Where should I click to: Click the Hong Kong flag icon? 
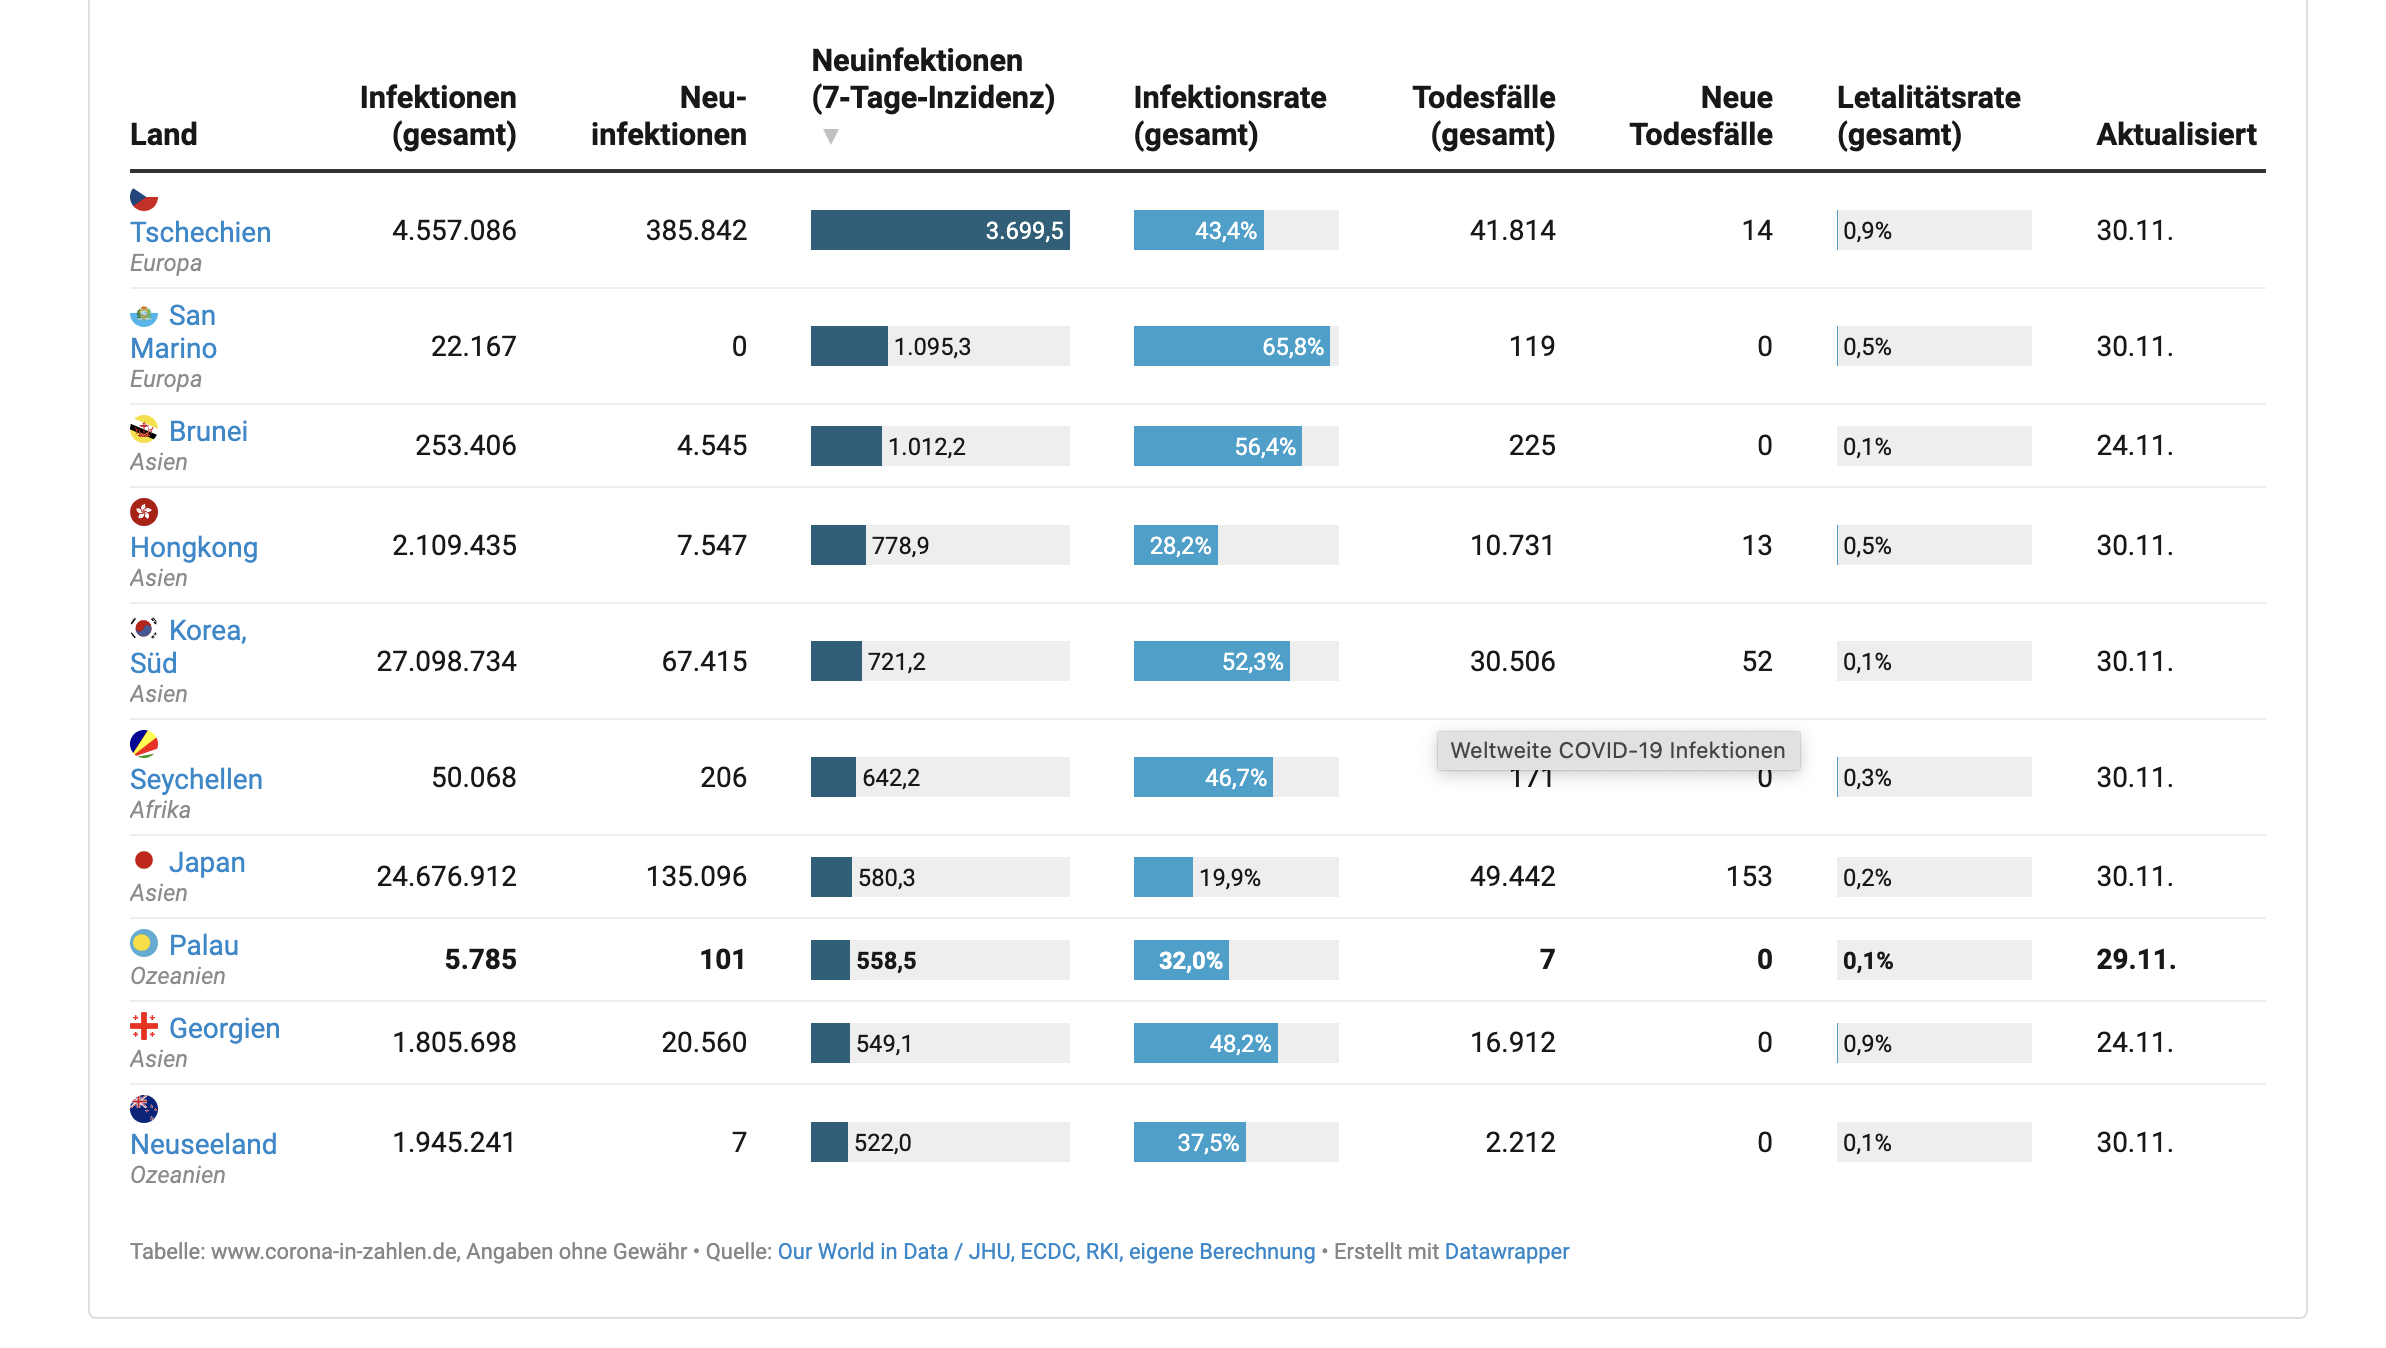pos(144,513)
